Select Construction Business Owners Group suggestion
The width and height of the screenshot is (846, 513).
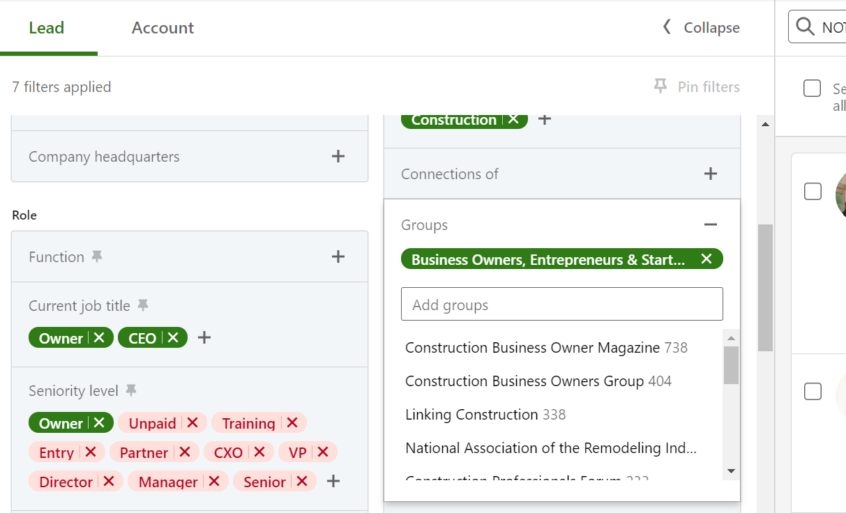point(538,381)
